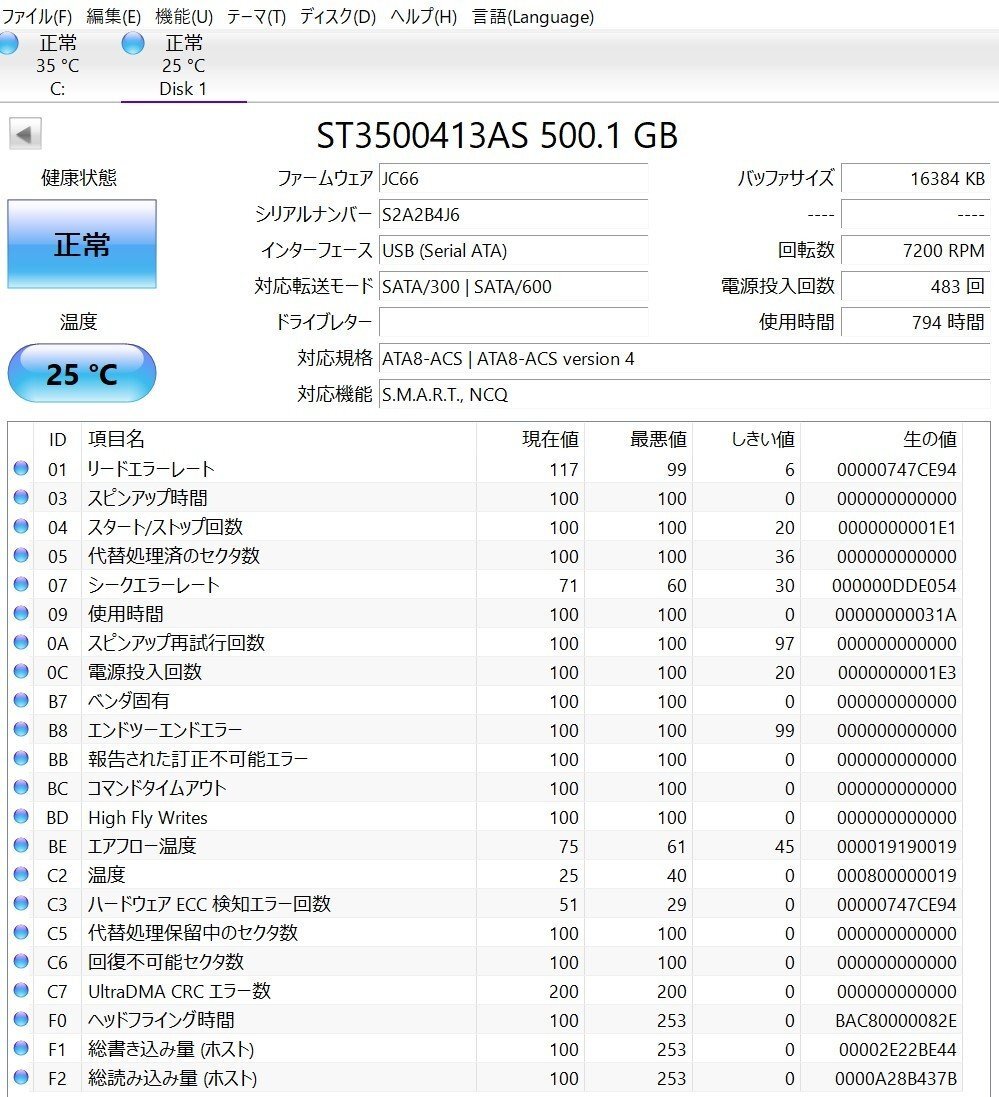This screenshot has width=999, height=1097.
Task: Click the serial number field S2A2B4J6
Action: point(513,214)
